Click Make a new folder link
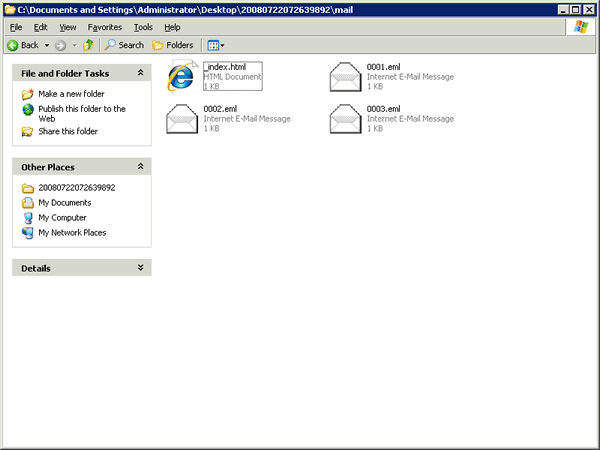 [71, 94]
